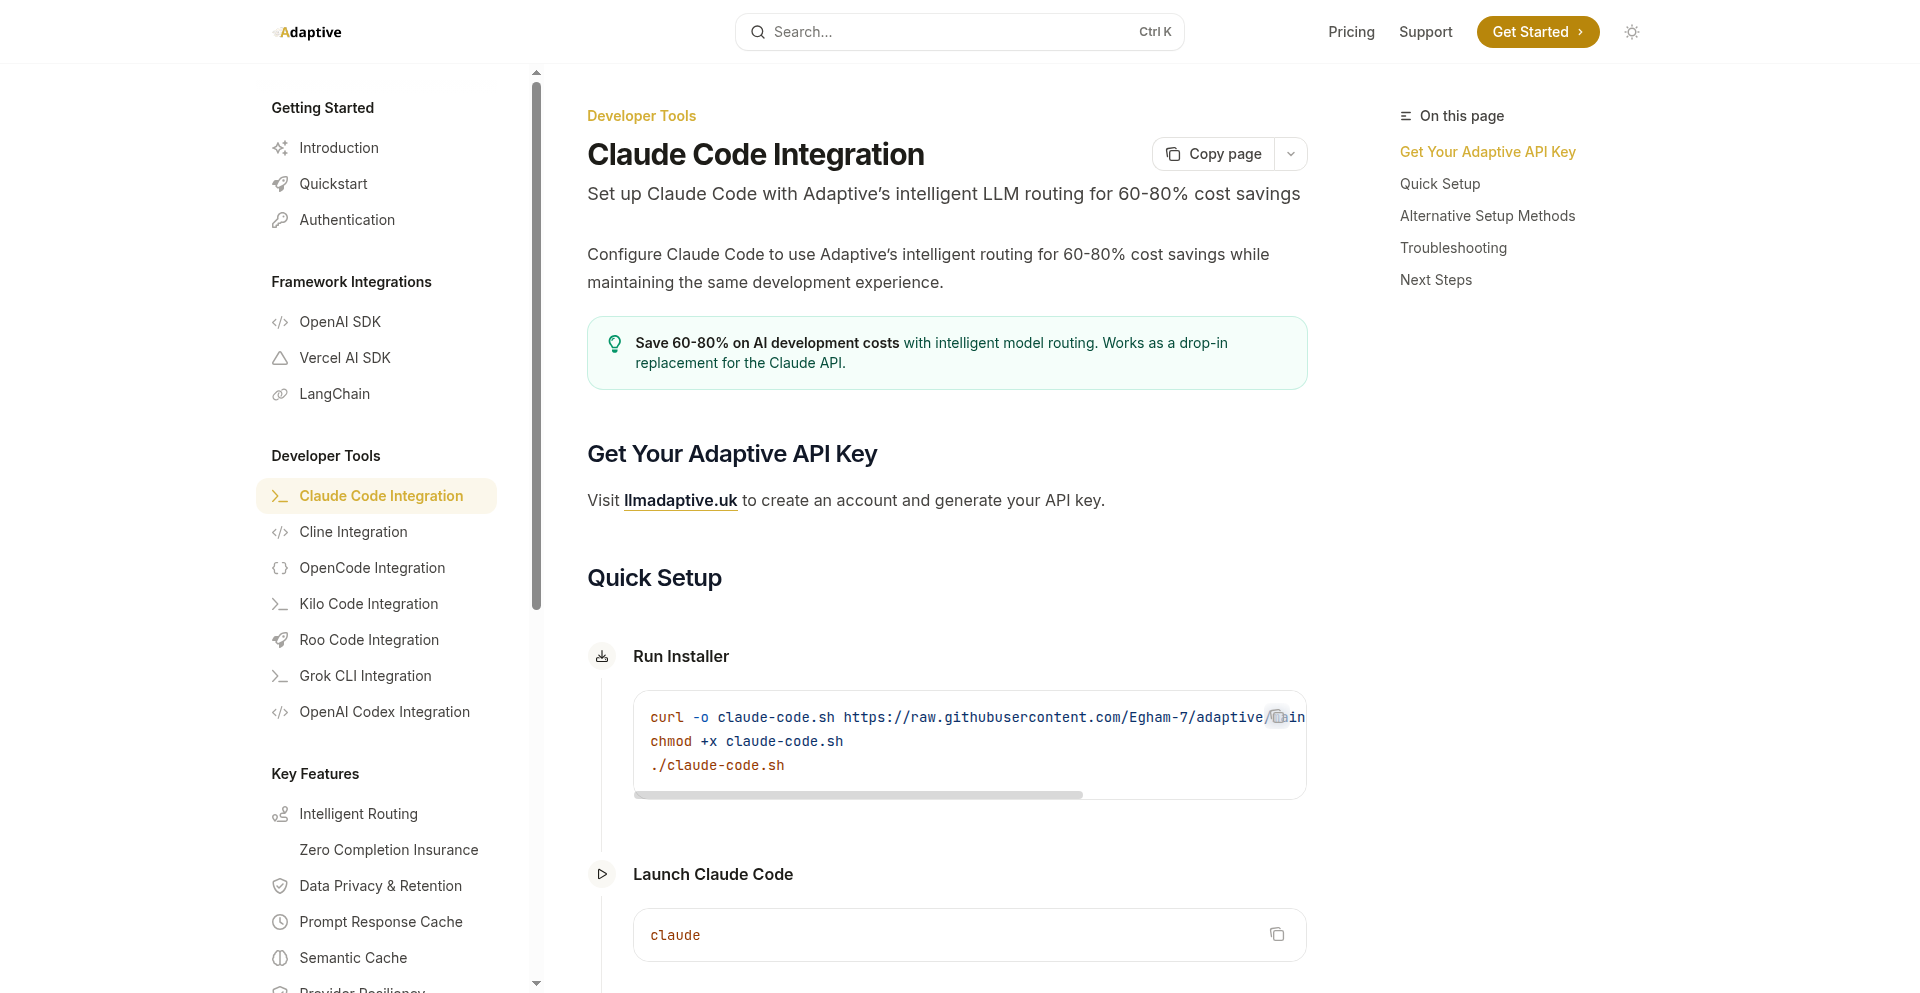The width and height of the screenshot is (1920, 993).
Task: Open the Pricing link in header
Action: click(1351, 32)
